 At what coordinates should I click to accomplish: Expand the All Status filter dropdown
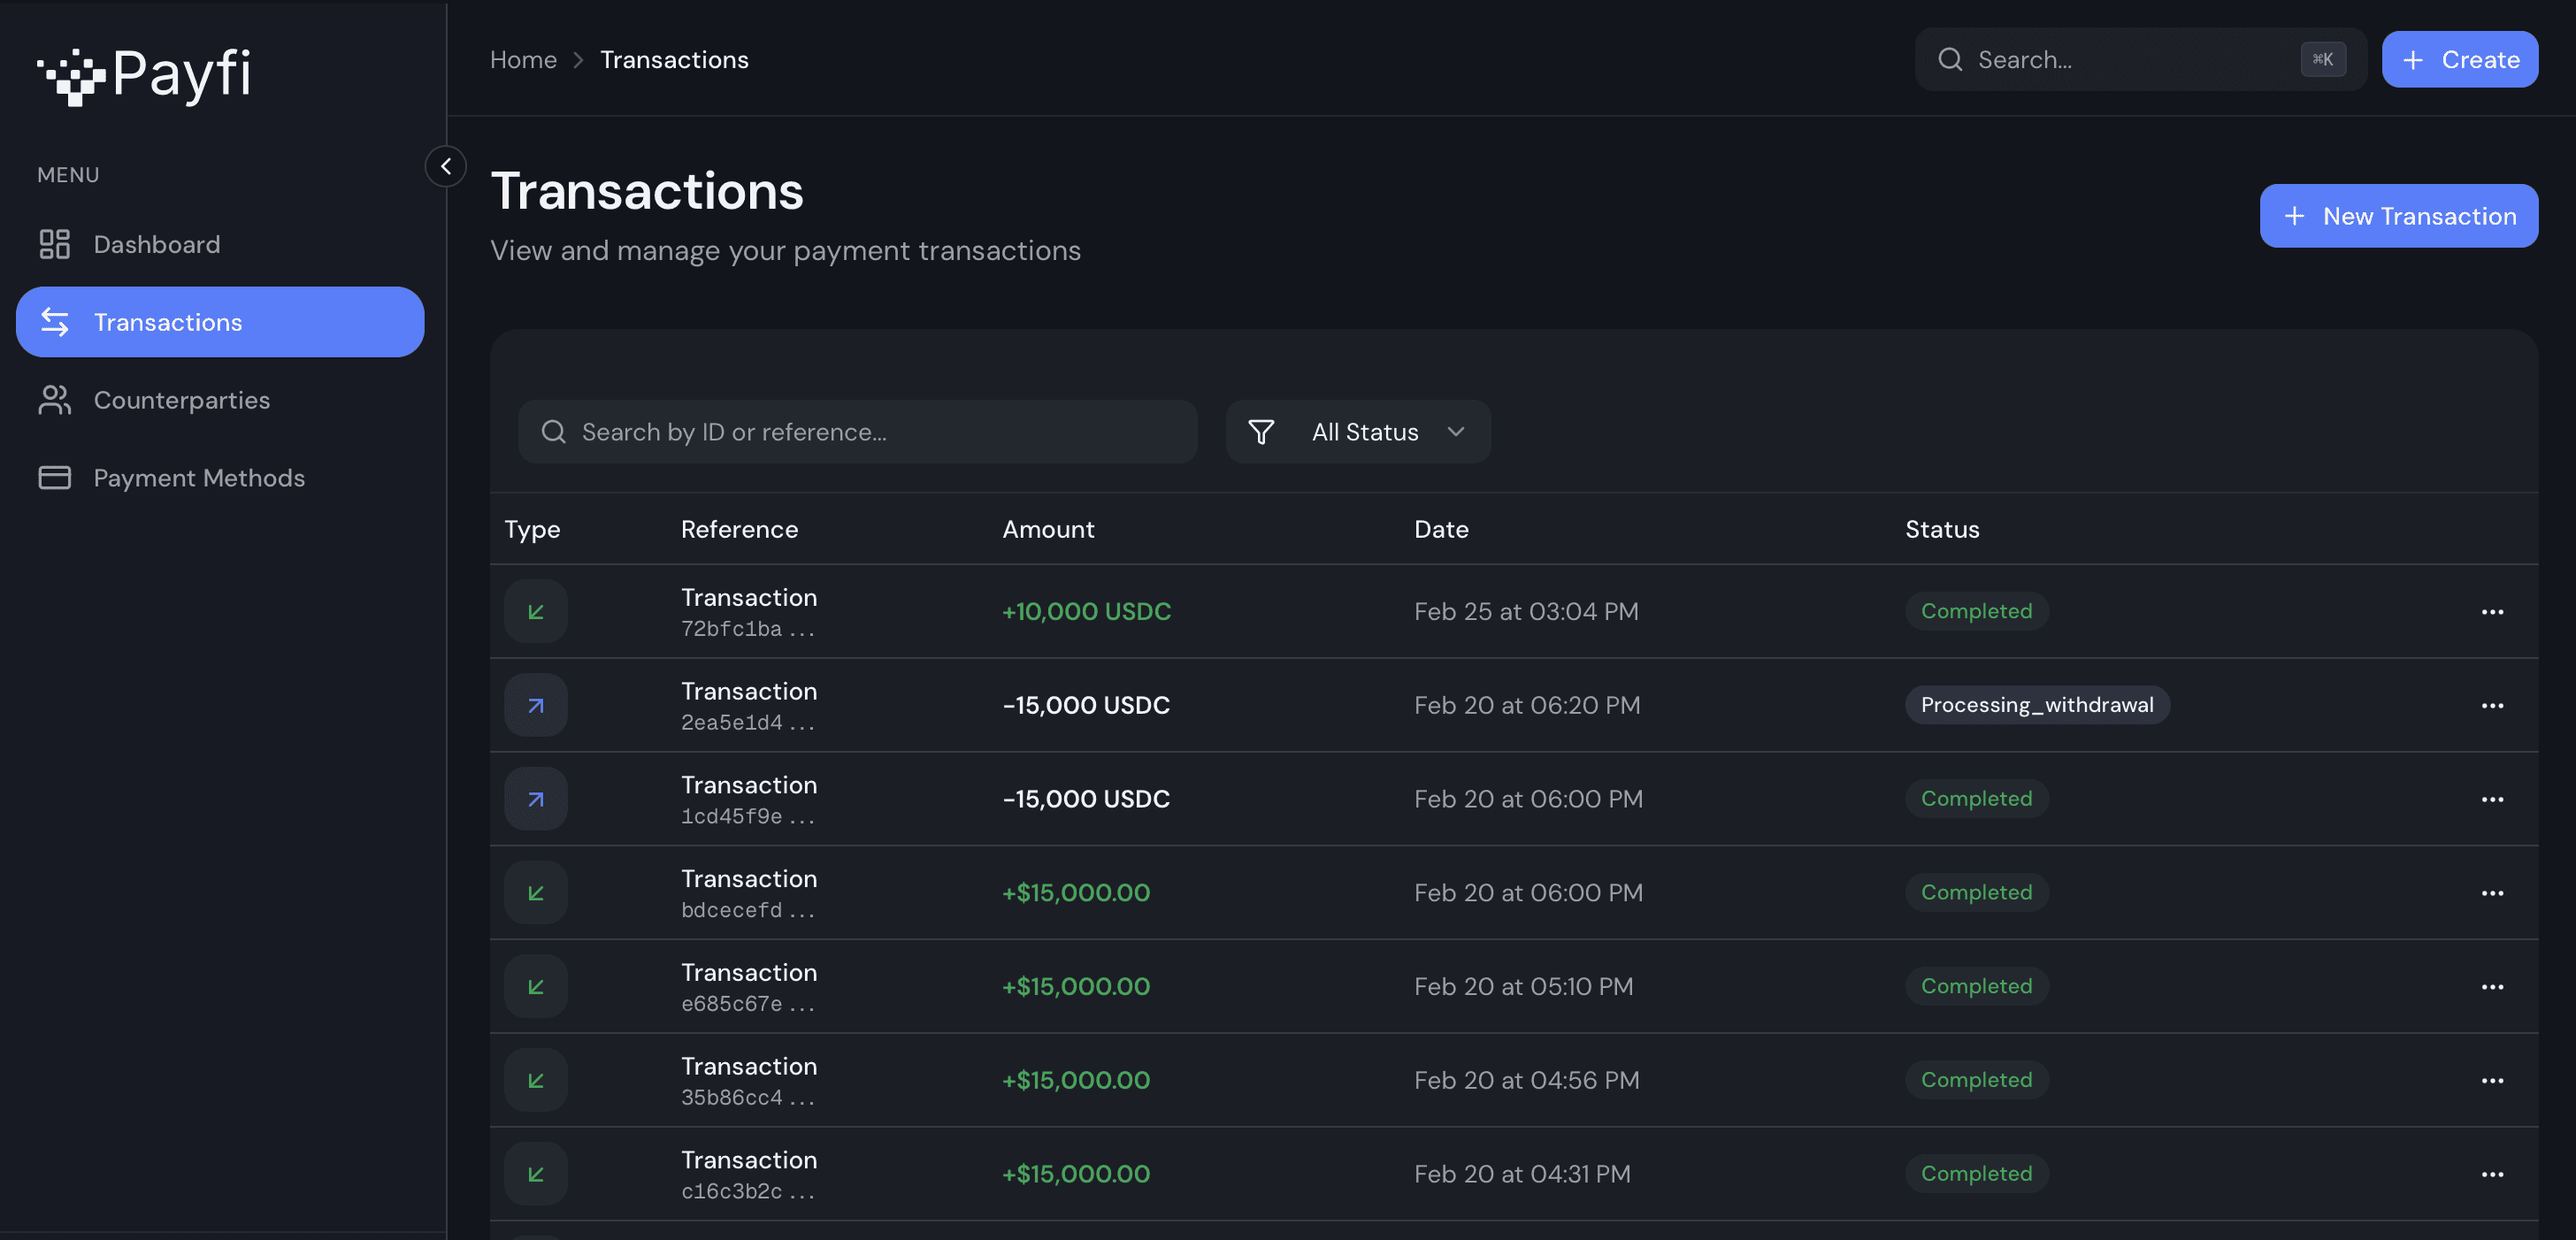point(1384,432)
